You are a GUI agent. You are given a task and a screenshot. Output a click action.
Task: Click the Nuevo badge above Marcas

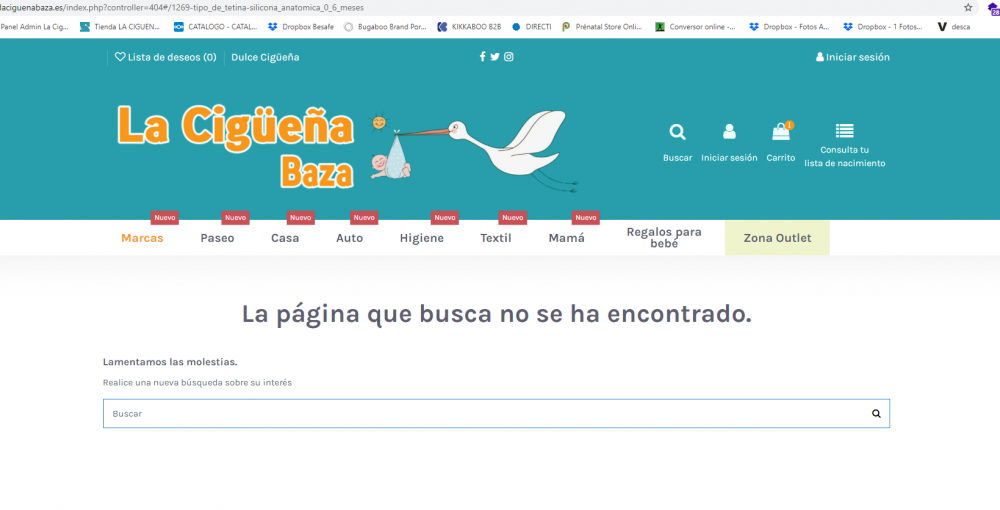(165, 218)
